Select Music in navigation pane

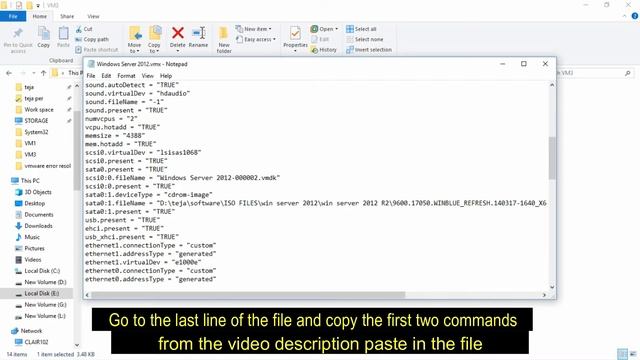pyautogui.click(x=32, y=237)
